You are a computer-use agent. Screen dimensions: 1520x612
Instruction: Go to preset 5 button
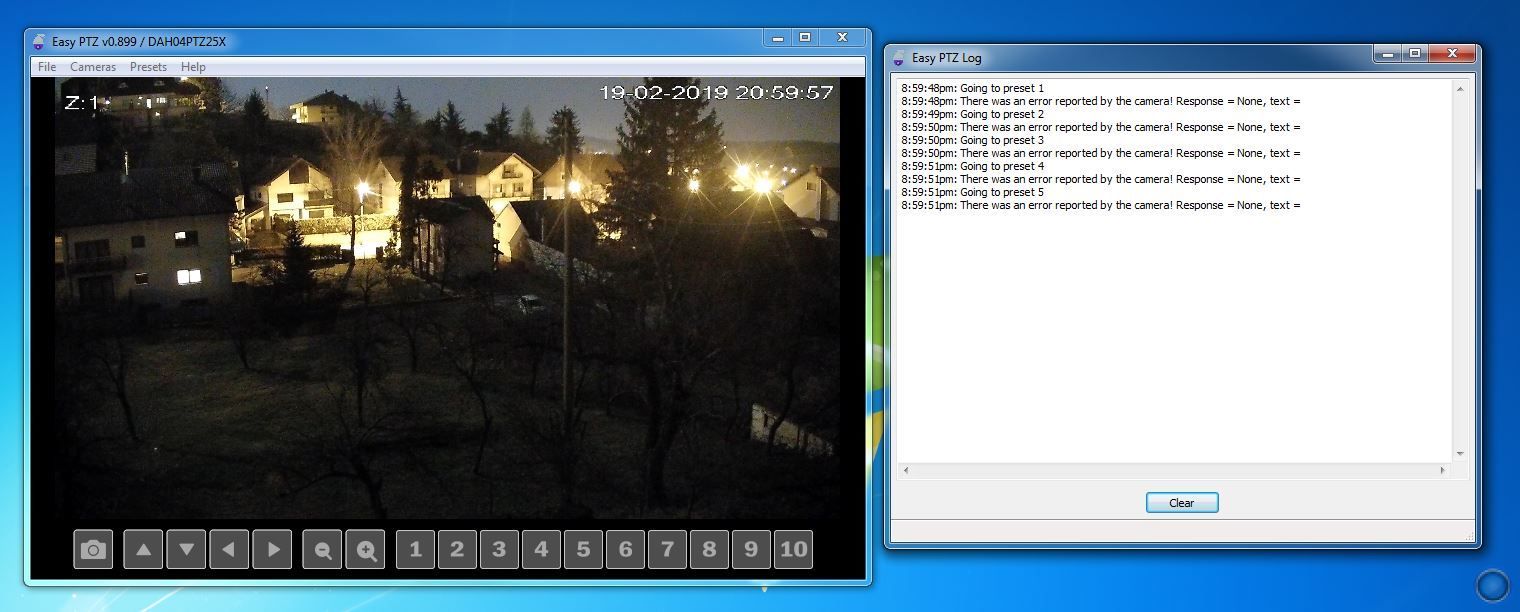583,550
